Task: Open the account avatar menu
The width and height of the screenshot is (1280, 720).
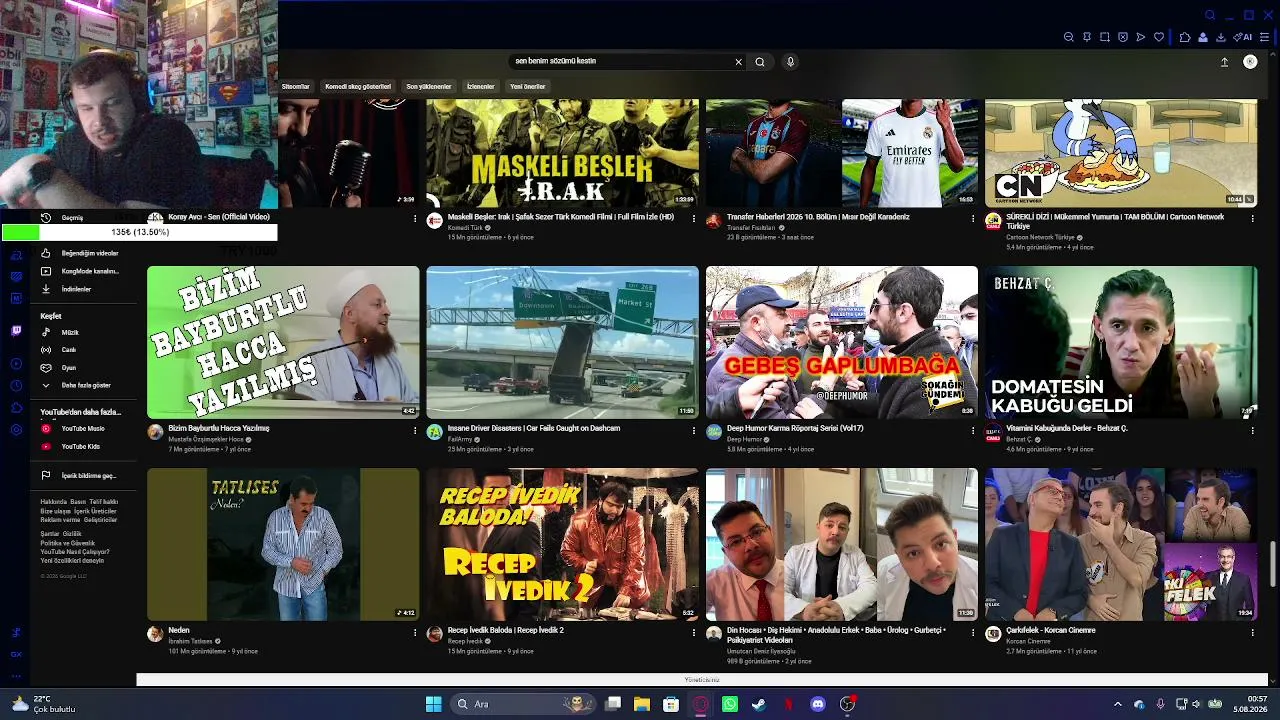Action: pyautogui.click(x=1250, y=62)
